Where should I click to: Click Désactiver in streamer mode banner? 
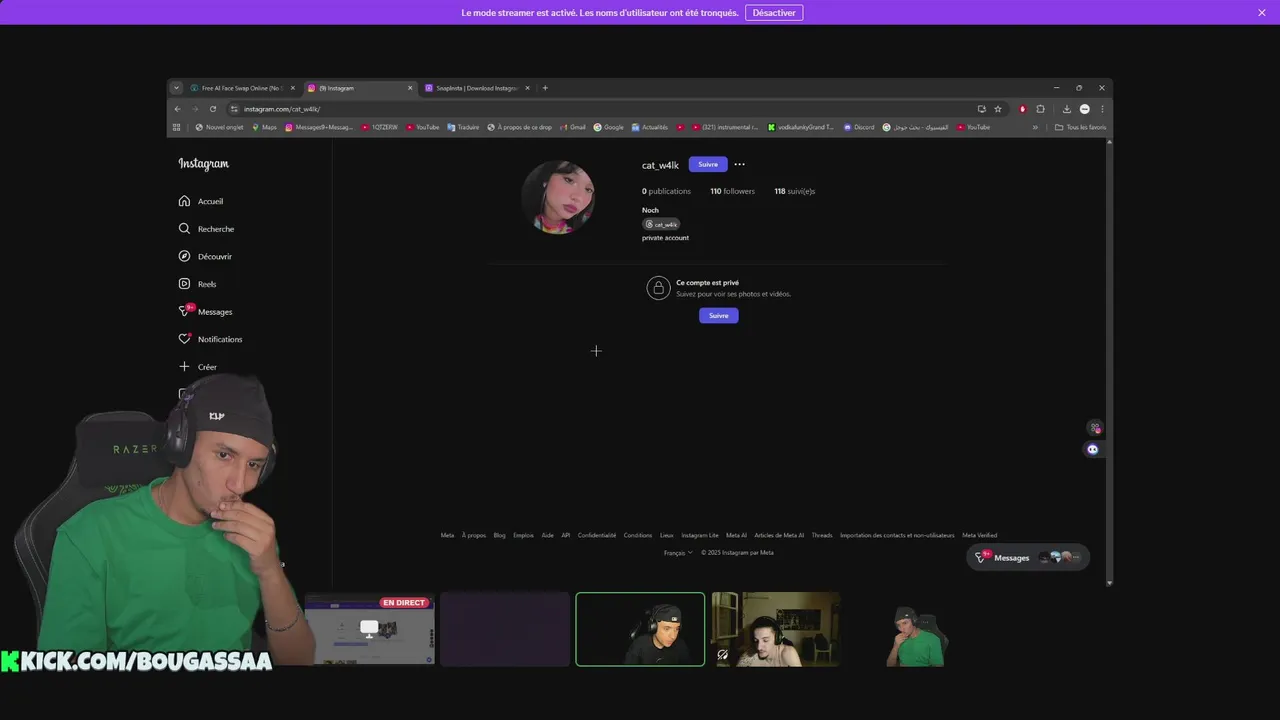pos(774,12)
